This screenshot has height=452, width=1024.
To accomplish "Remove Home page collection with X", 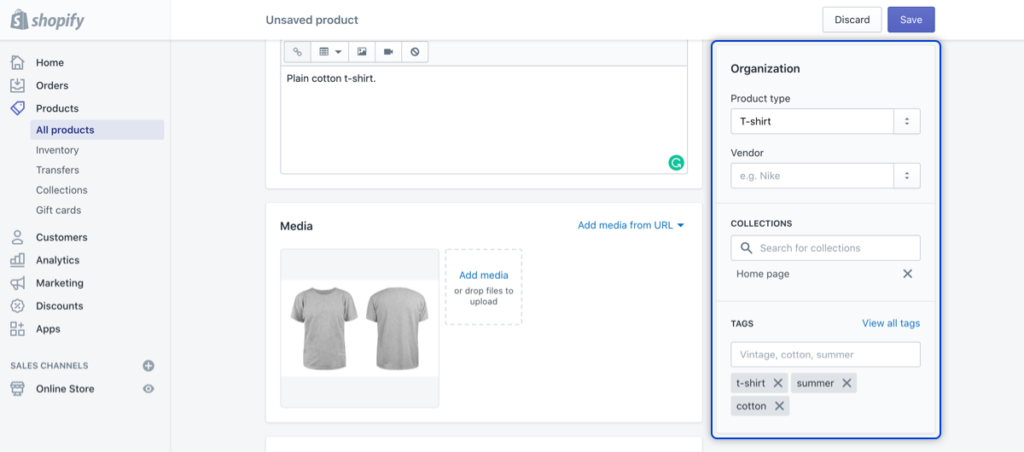I will [907, 274].
